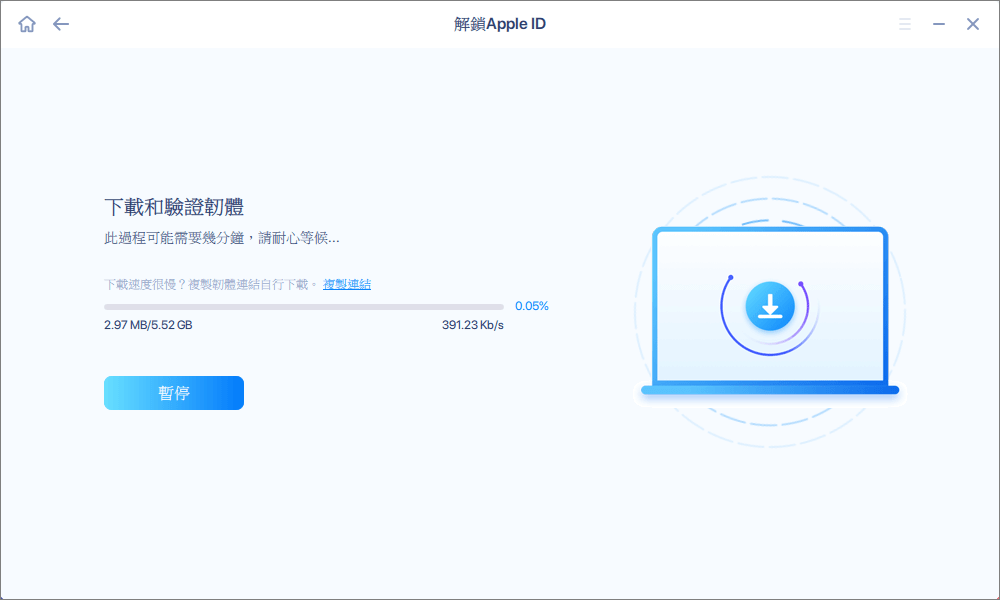Pause the firmware download
Image resolution: width=1000 pixels, height=600 pixels.
tap(173, 392)
